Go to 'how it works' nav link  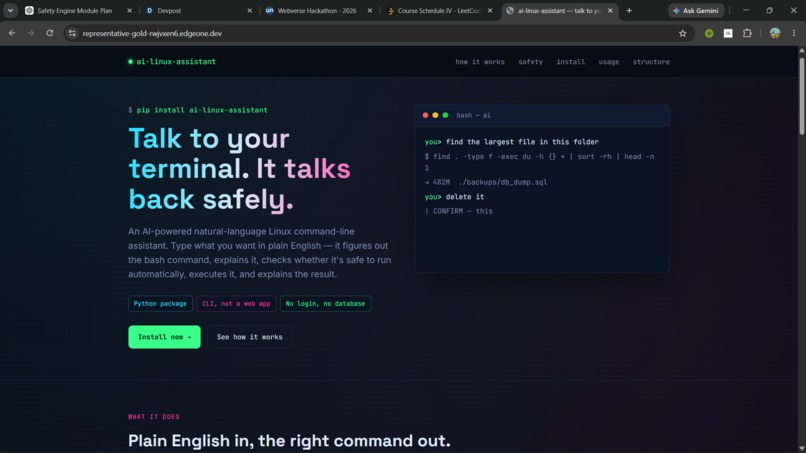[480, 62]
